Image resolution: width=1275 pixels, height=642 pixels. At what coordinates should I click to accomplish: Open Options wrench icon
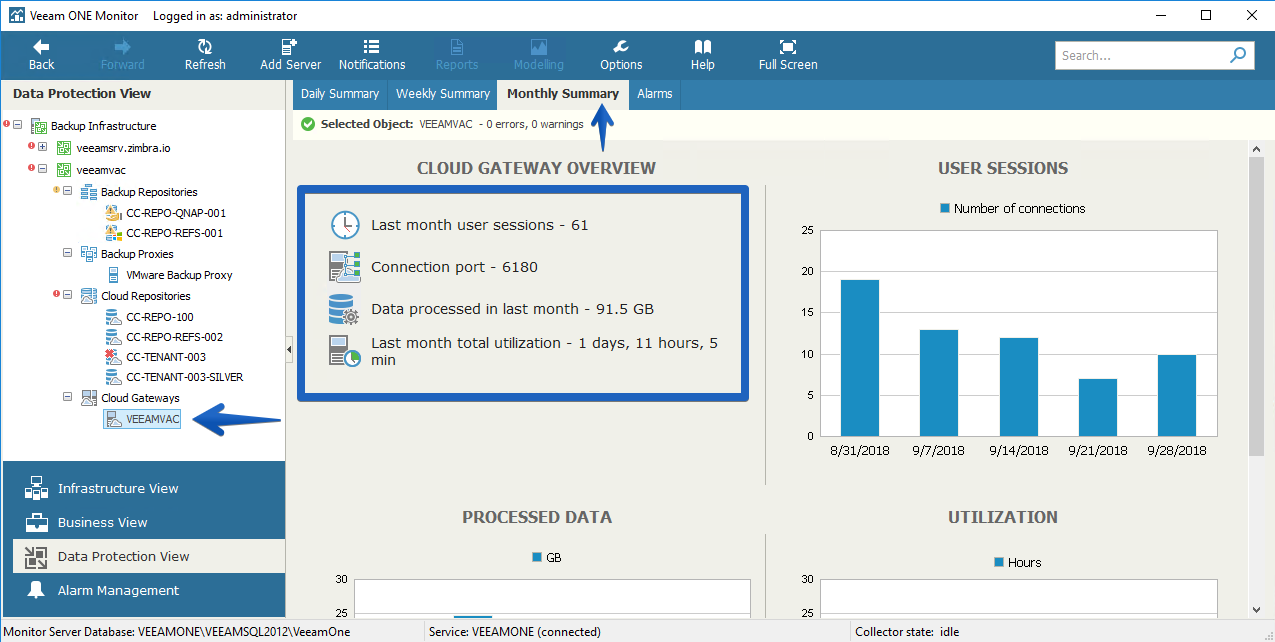[x=621, y=46]
